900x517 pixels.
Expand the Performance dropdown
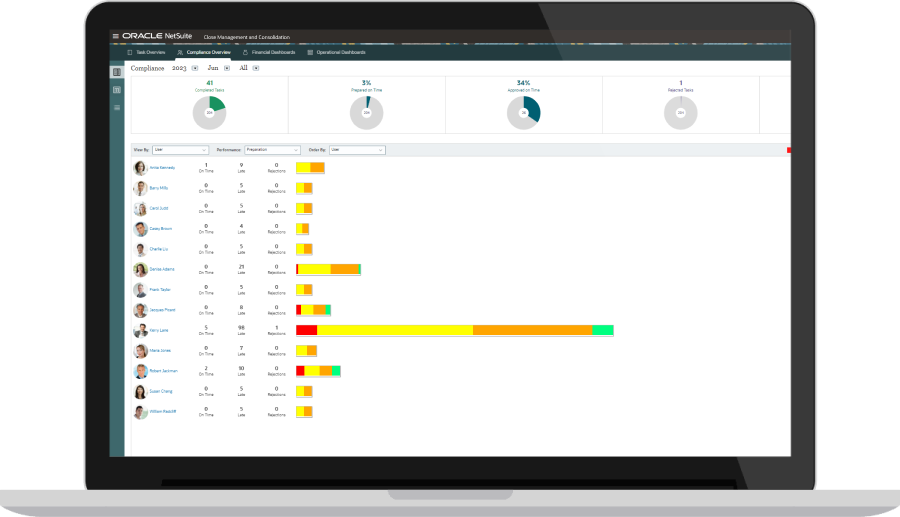pyautogui.click(x=272, y=150)
